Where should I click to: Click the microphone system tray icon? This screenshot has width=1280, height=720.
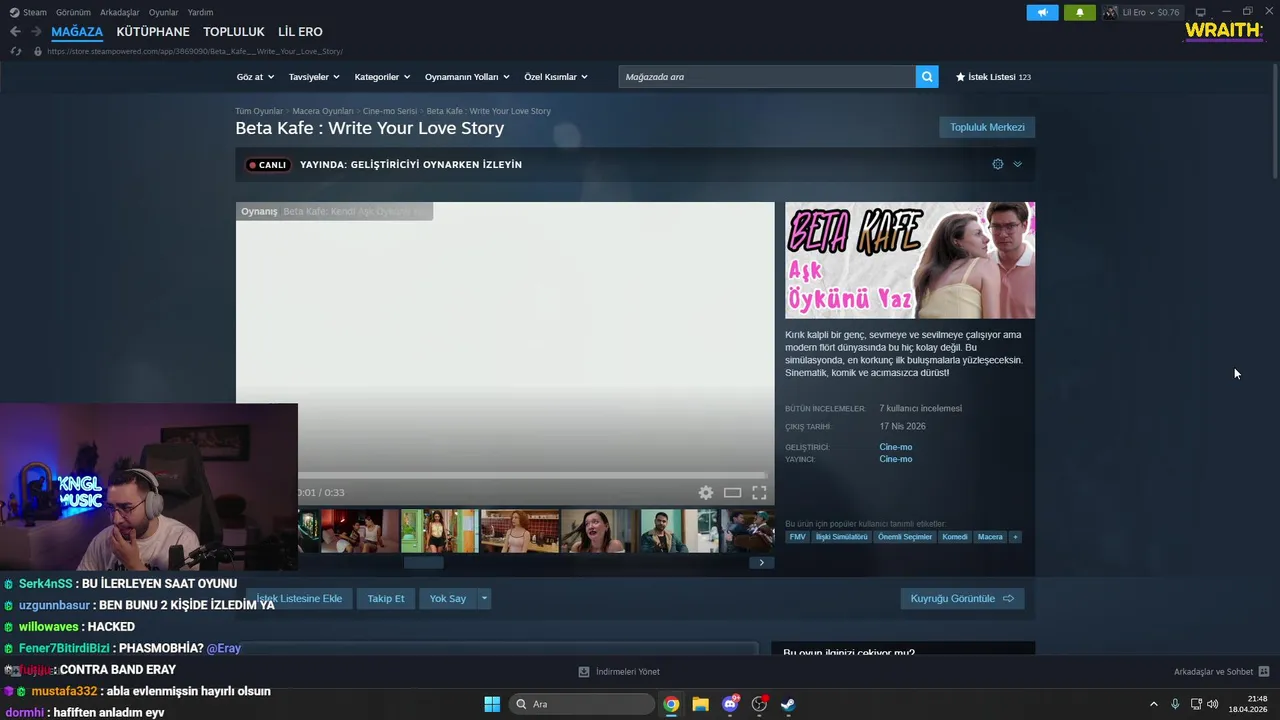click(1175, 704)
